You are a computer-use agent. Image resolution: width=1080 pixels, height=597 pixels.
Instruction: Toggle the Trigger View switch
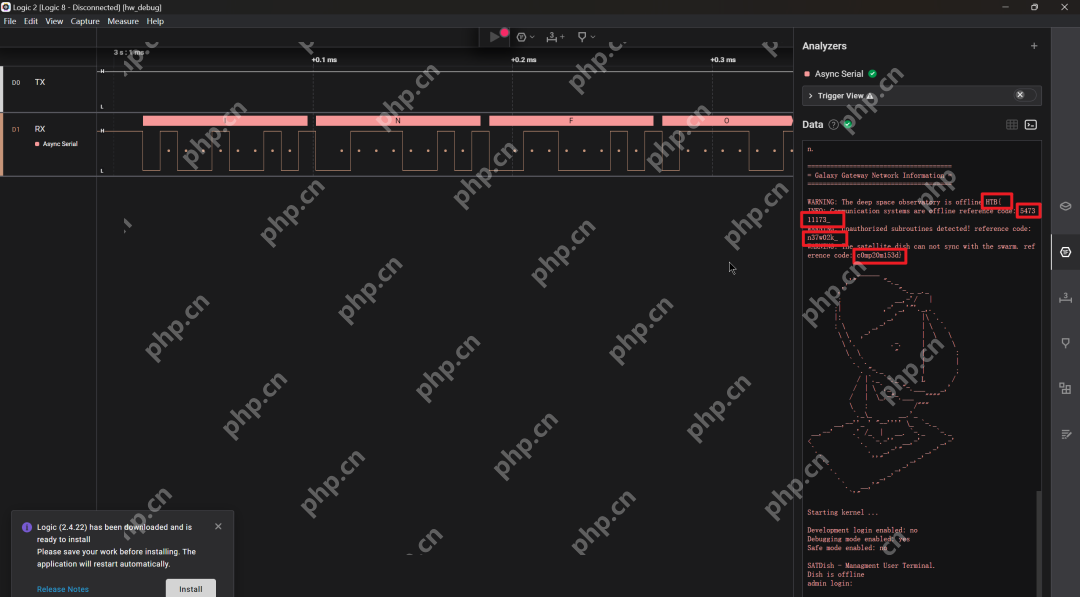1025,95
